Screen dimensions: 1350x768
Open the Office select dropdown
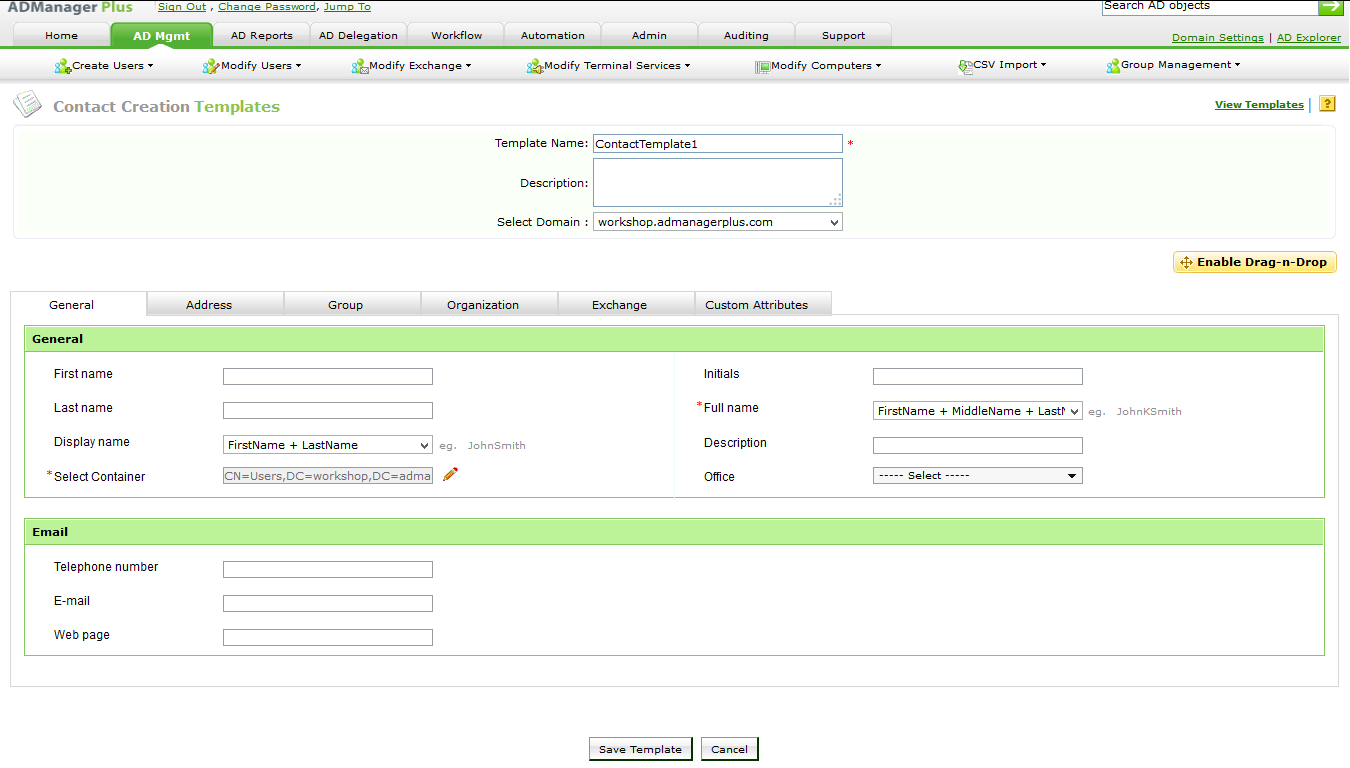(978, 476)
